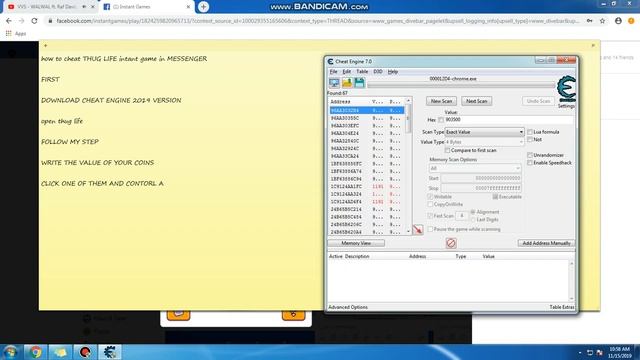Open the Windows Start menu

click(x=11, y=352)
